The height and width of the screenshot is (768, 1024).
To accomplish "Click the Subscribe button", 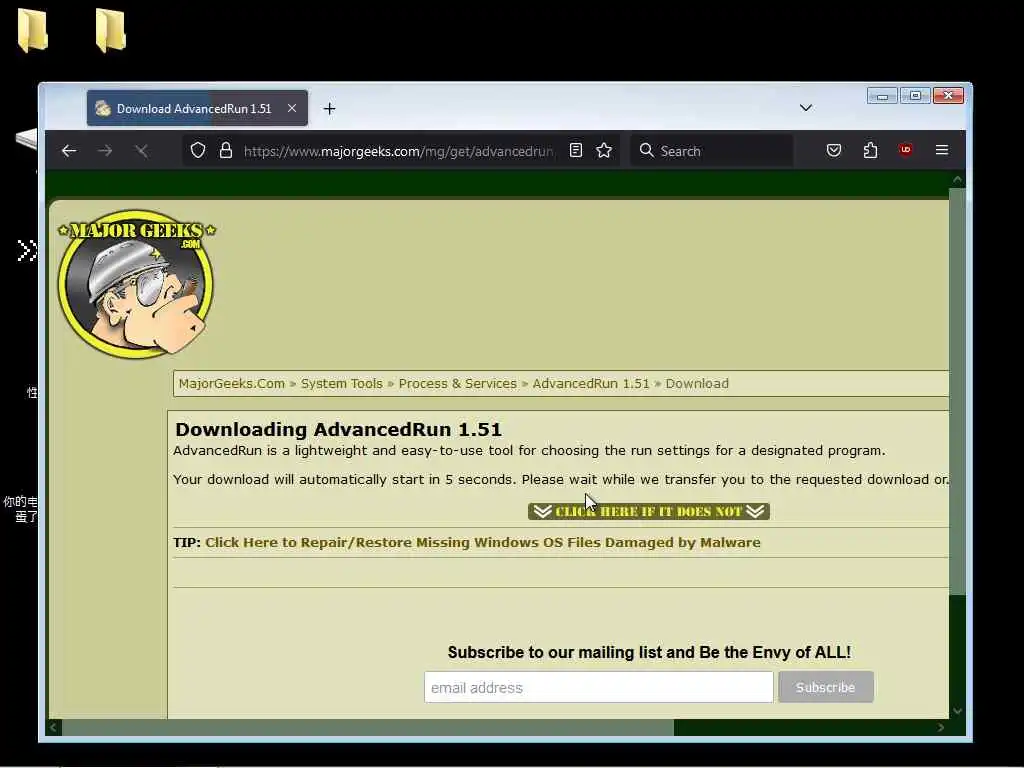I will point(825,687).
